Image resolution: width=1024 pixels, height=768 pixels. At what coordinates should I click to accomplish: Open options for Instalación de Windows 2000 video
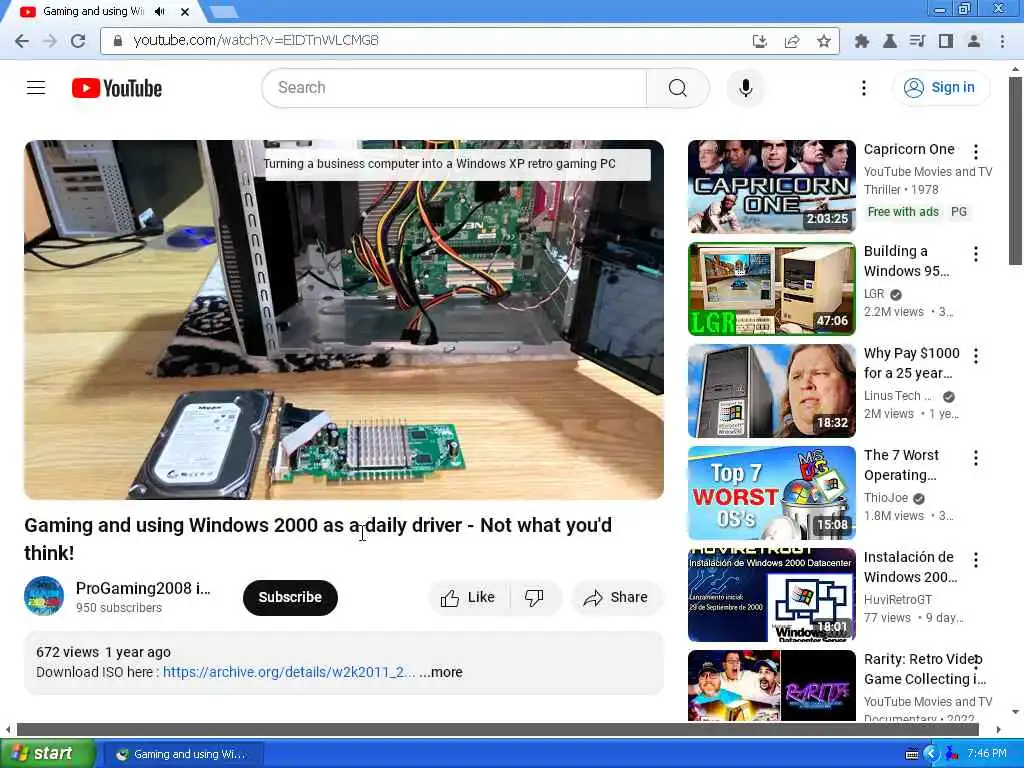click(x=976, y=560)
